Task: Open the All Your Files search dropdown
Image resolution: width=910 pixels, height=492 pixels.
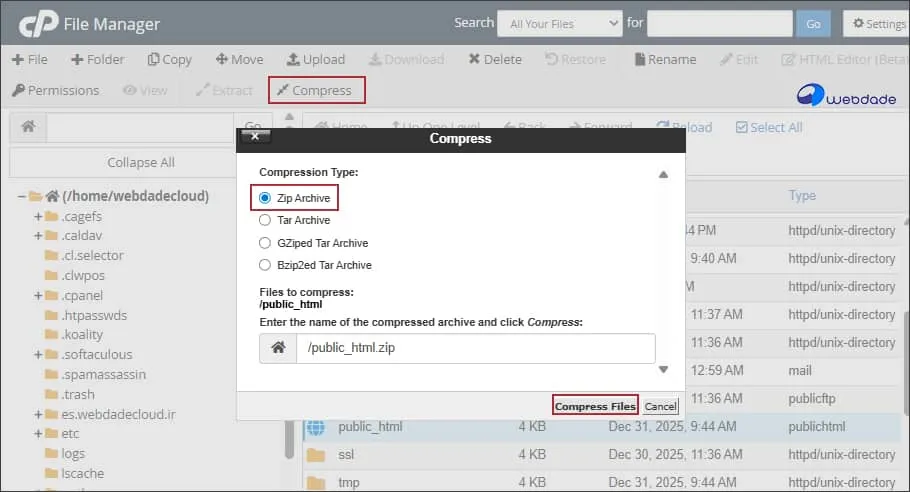Action: click(x=564, y=24)
